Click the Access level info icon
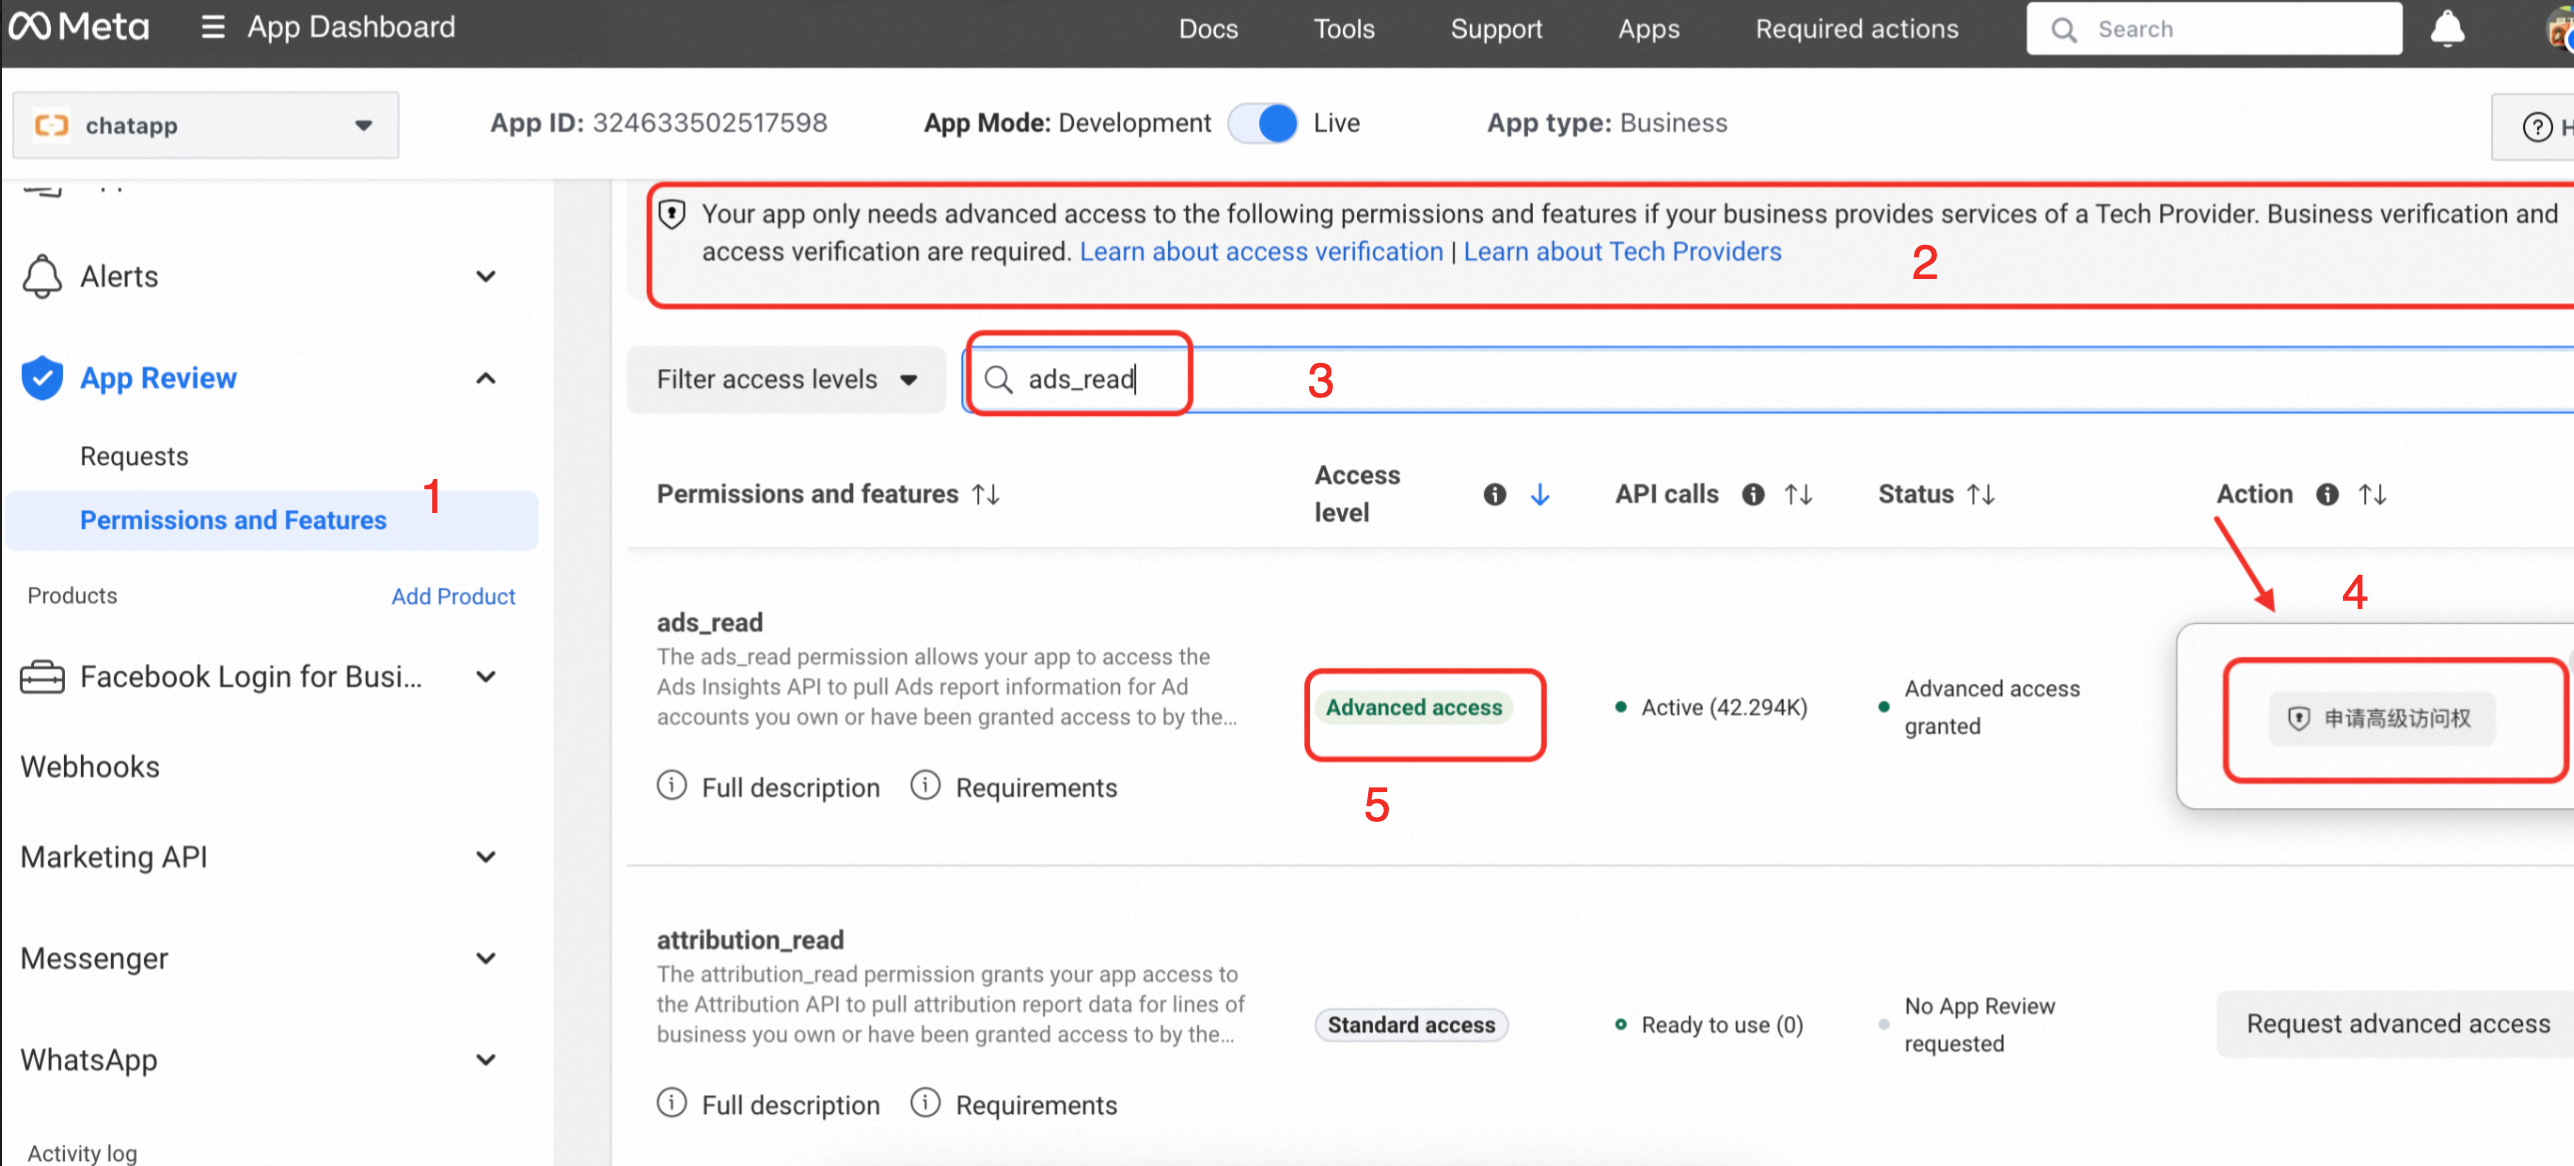 point(1494,494)
